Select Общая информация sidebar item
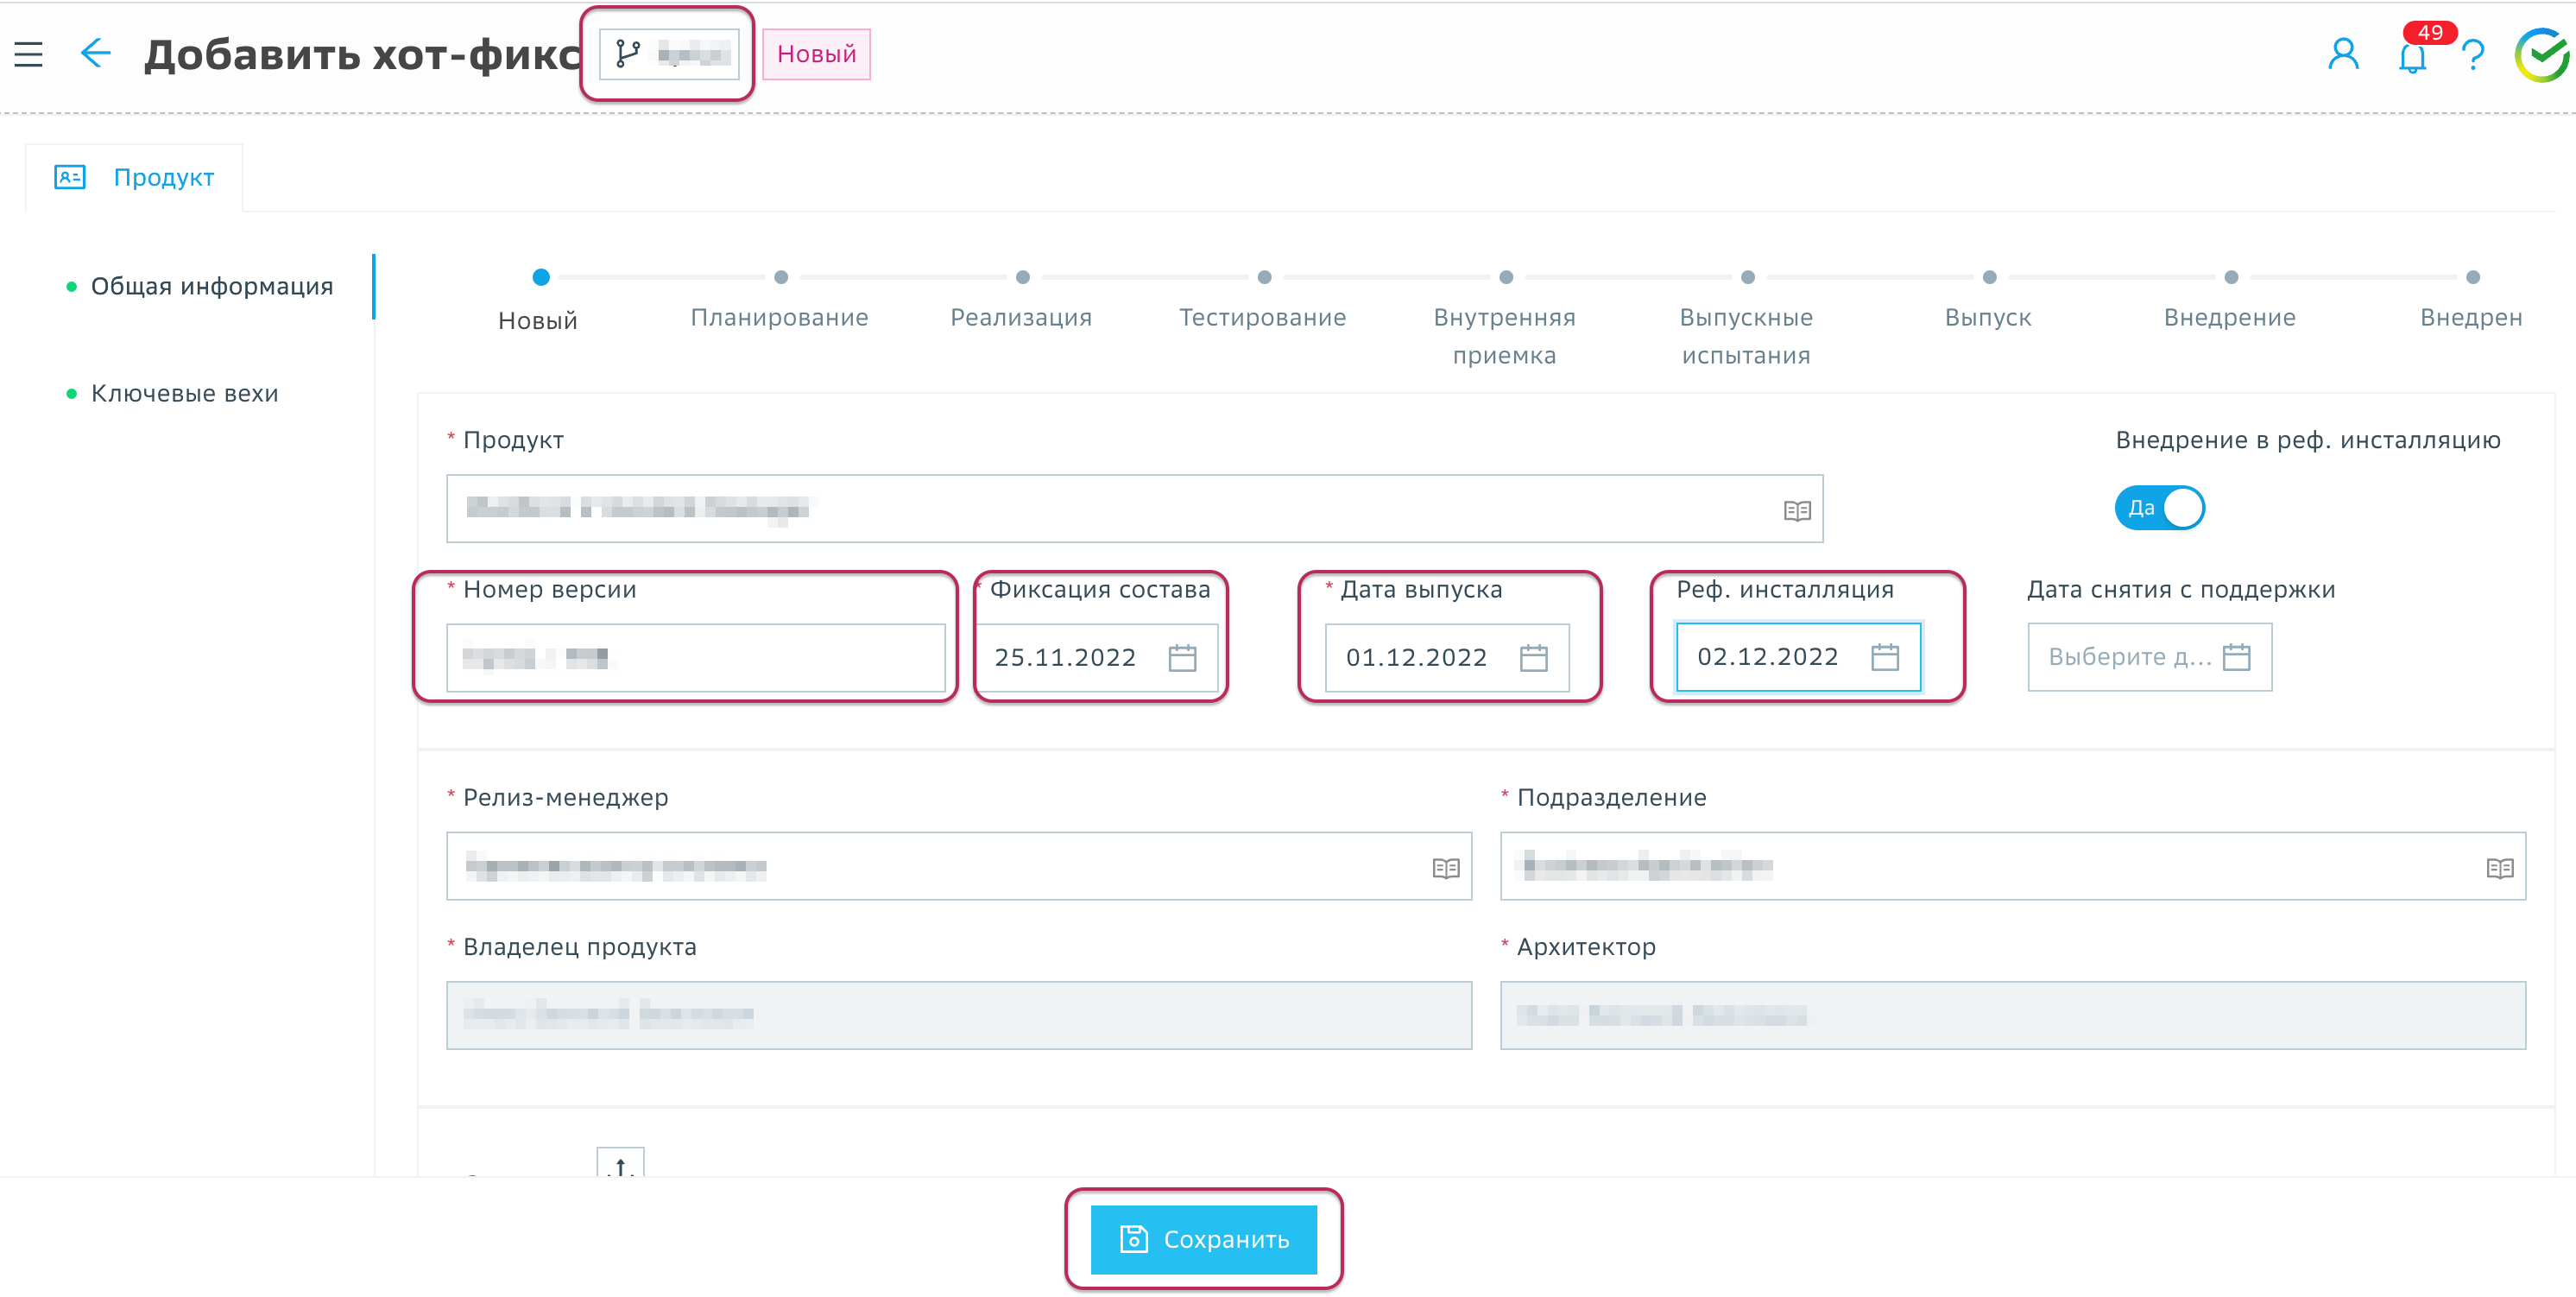This screenshot has width=2576, height=1297. [211, 287]
